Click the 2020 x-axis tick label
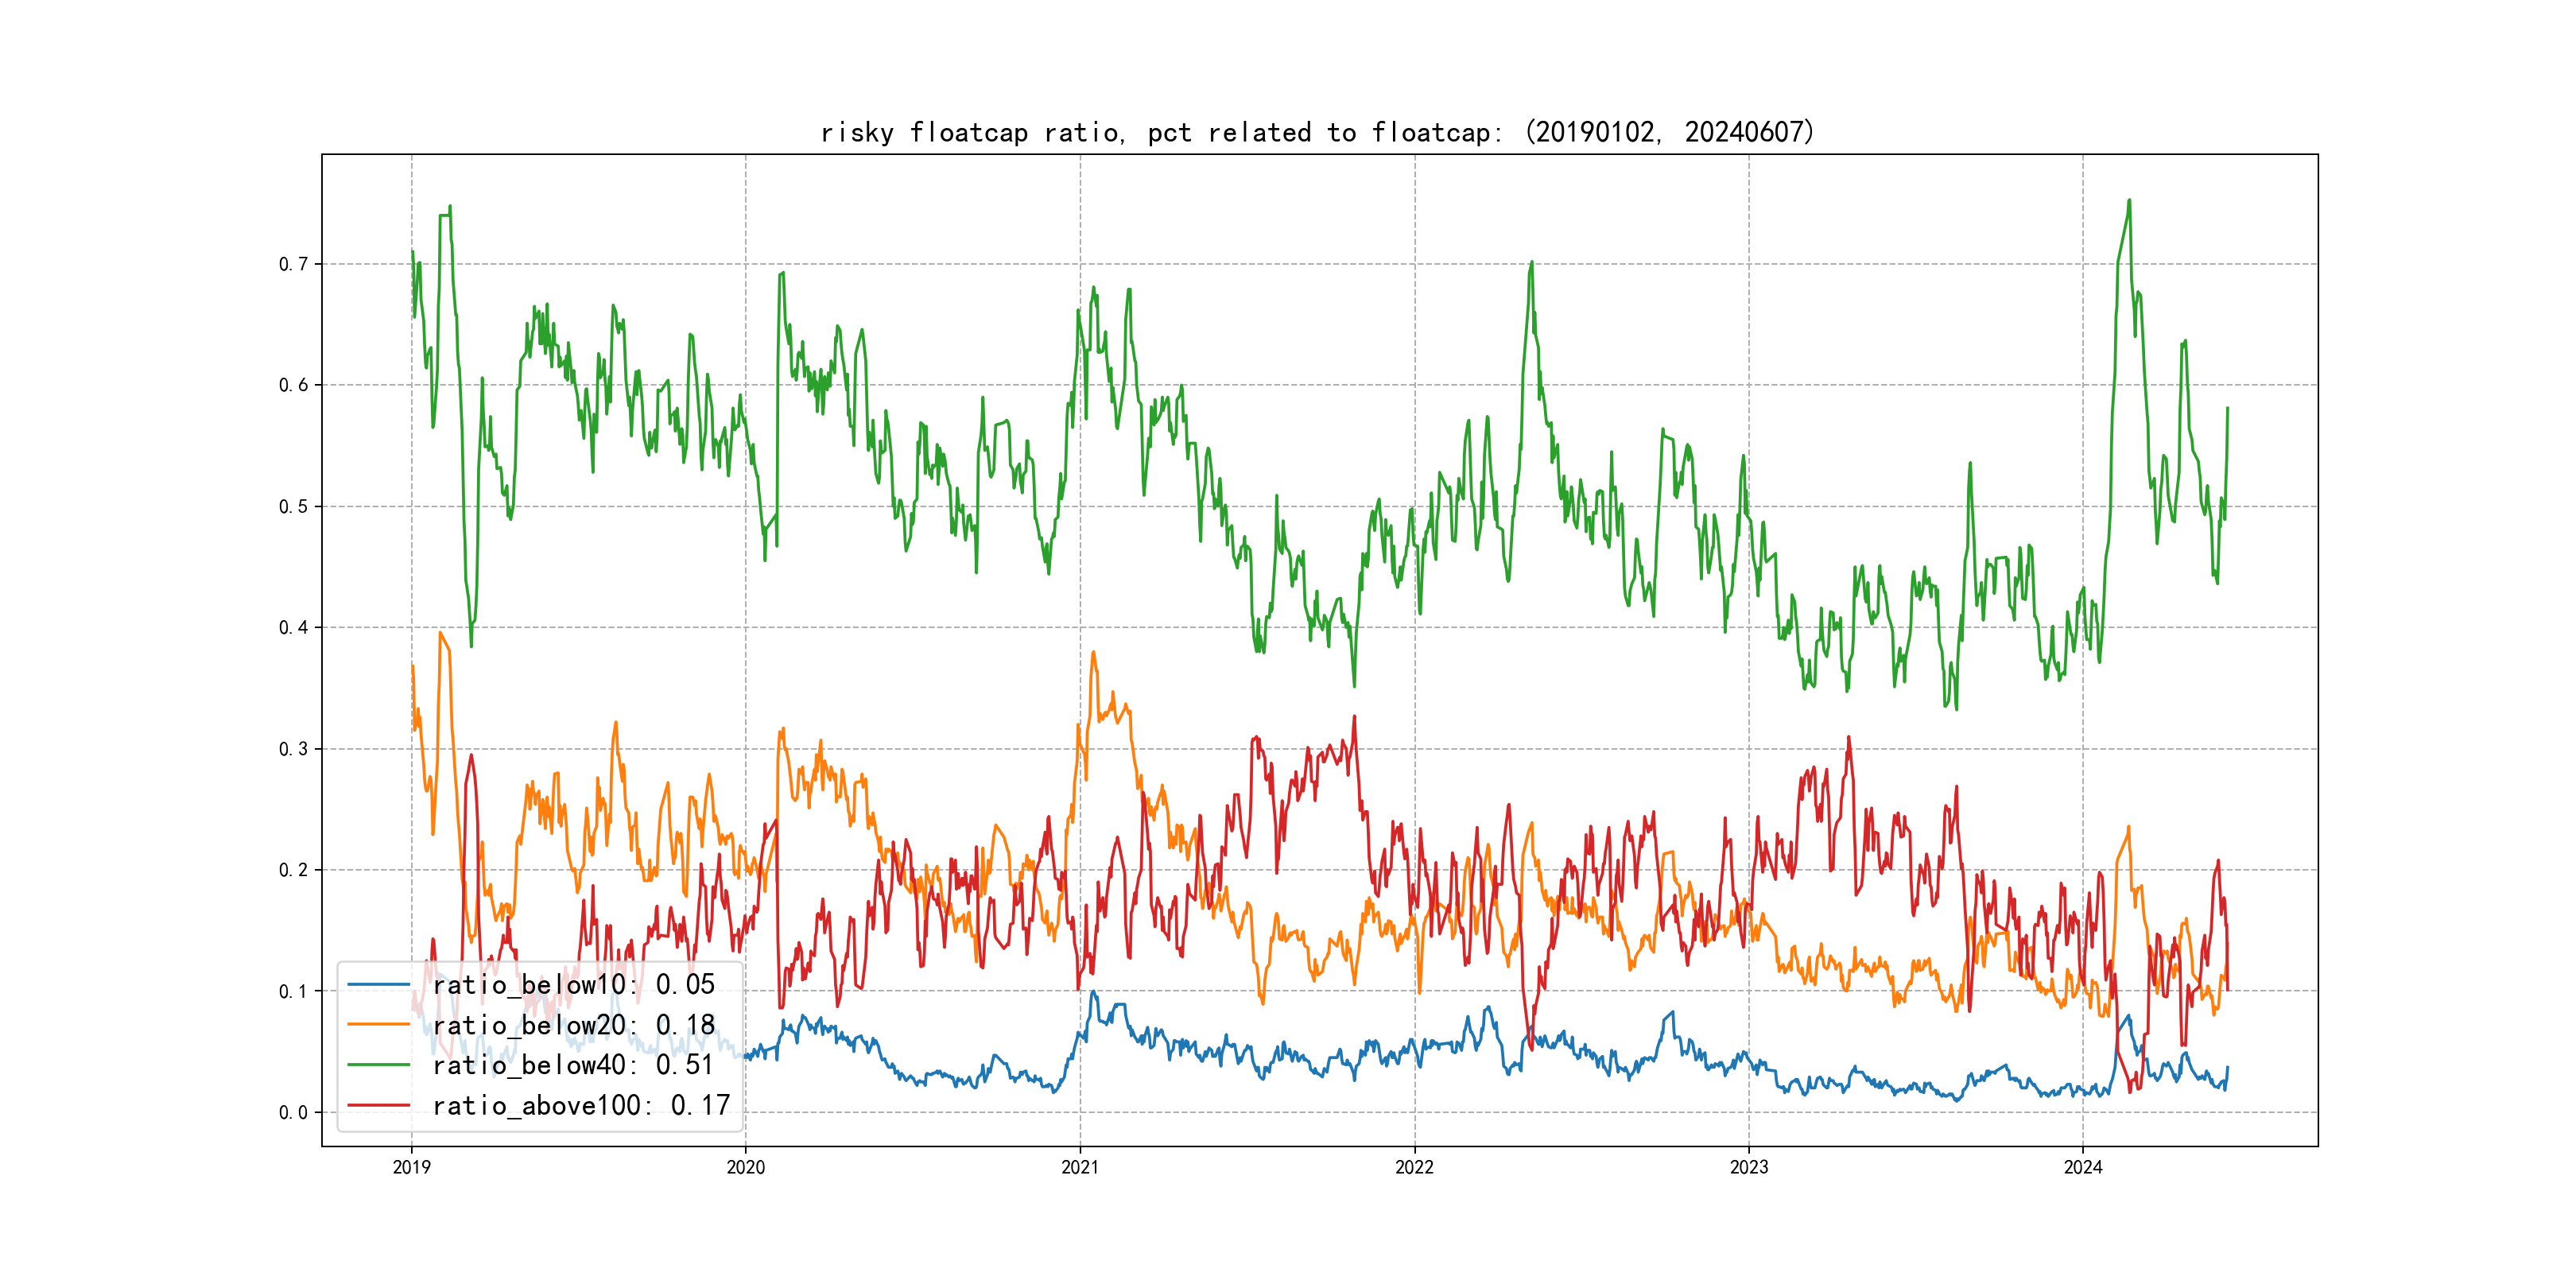 pos(745,1167)
